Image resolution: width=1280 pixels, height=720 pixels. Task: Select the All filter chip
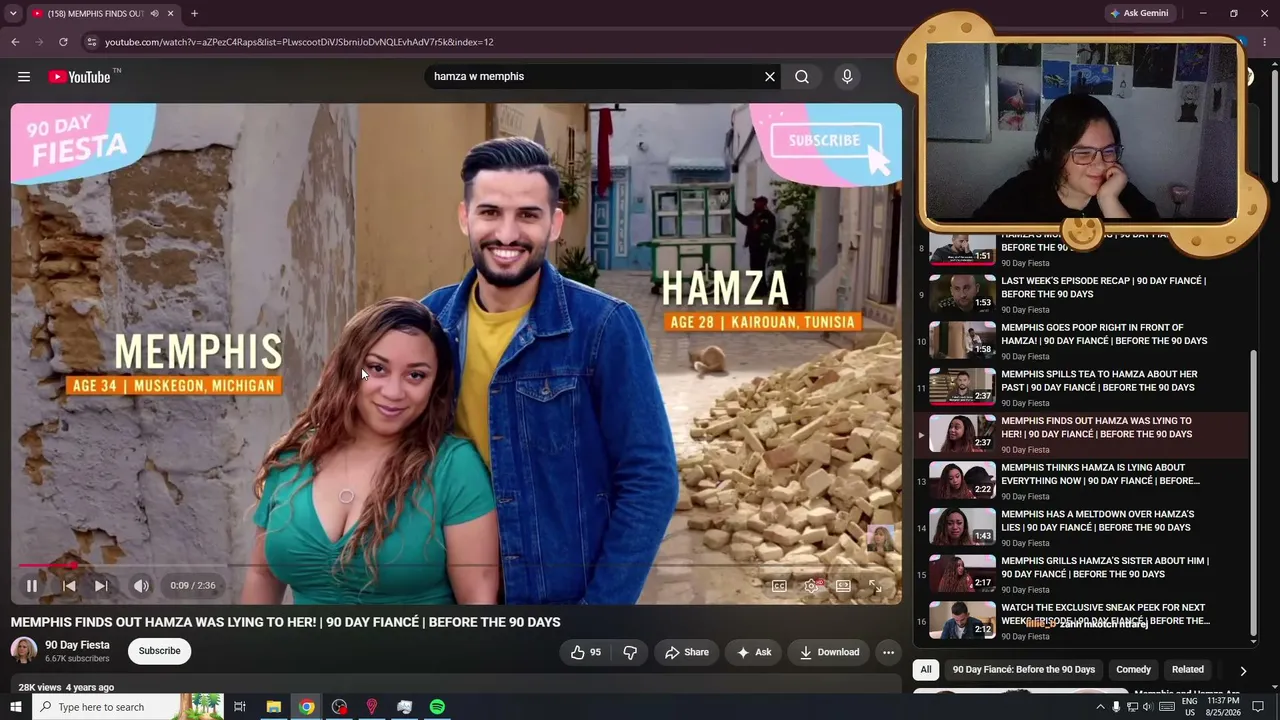(926, 670)
